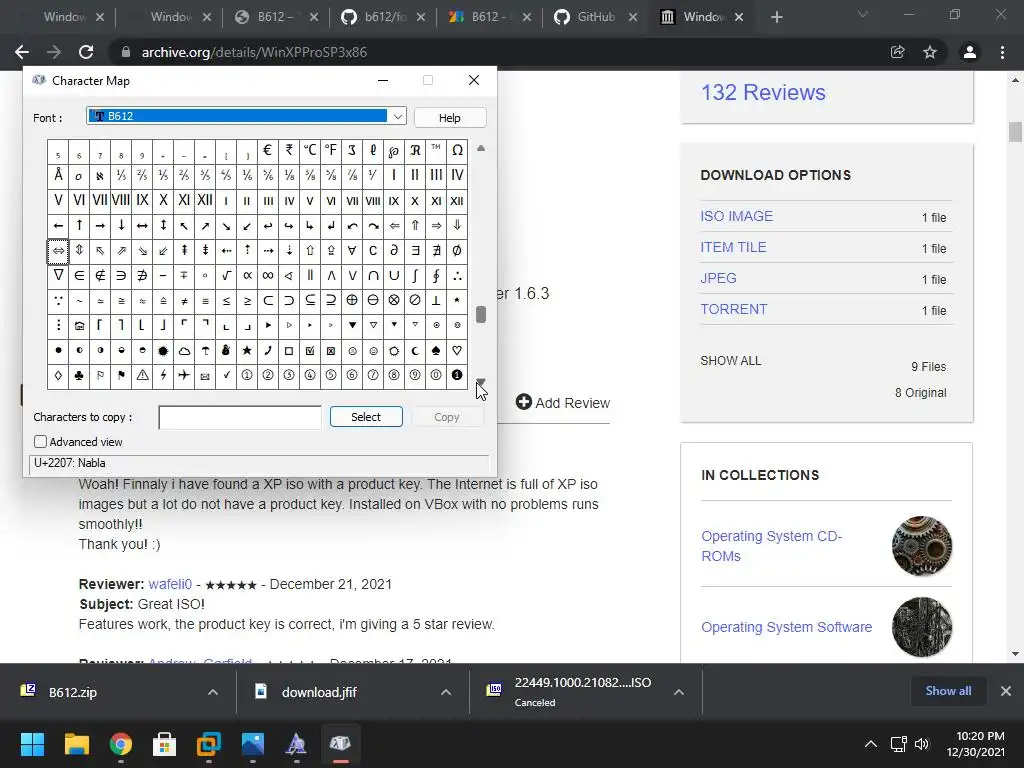Click the Operating System Software thumbnail image
Image resolution: width=1024 pixels, height=768 pixels.
point(921,627)
